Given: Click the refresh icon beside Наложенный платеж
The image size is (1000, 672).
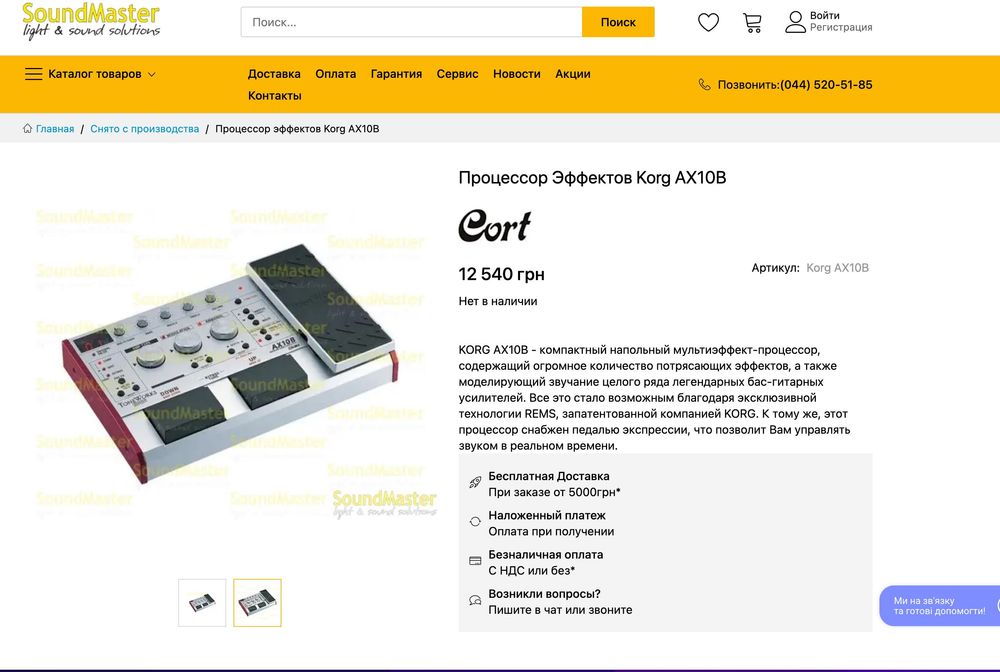Looking at the screenshot, I should (x=475, y=522).
